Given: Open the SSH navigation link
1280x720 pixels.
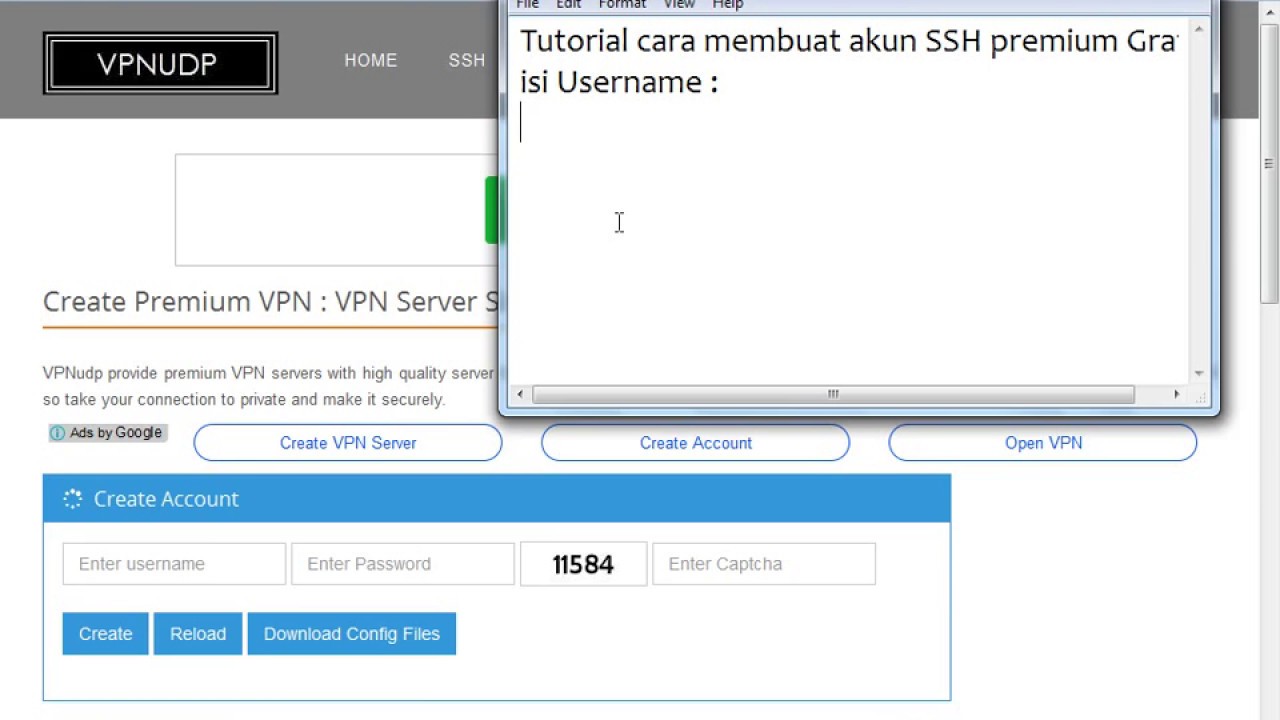Looking at the screenshot, I should tap(467, 60).
